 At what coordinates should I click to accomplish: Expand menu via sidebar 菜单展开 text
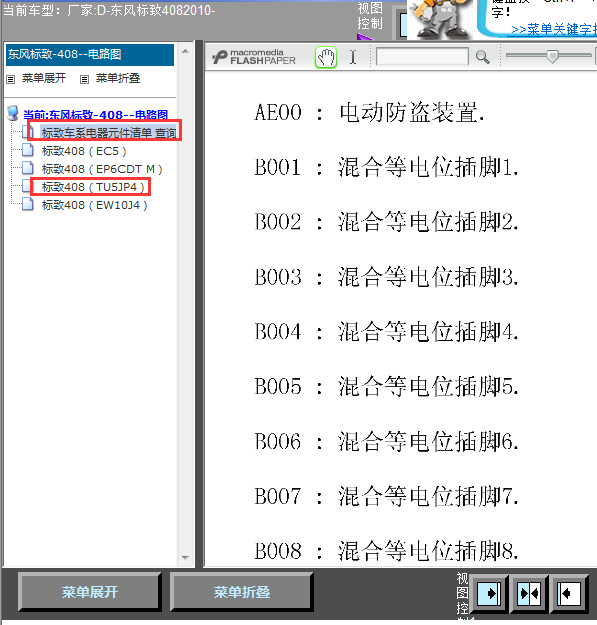coord(44,78)
